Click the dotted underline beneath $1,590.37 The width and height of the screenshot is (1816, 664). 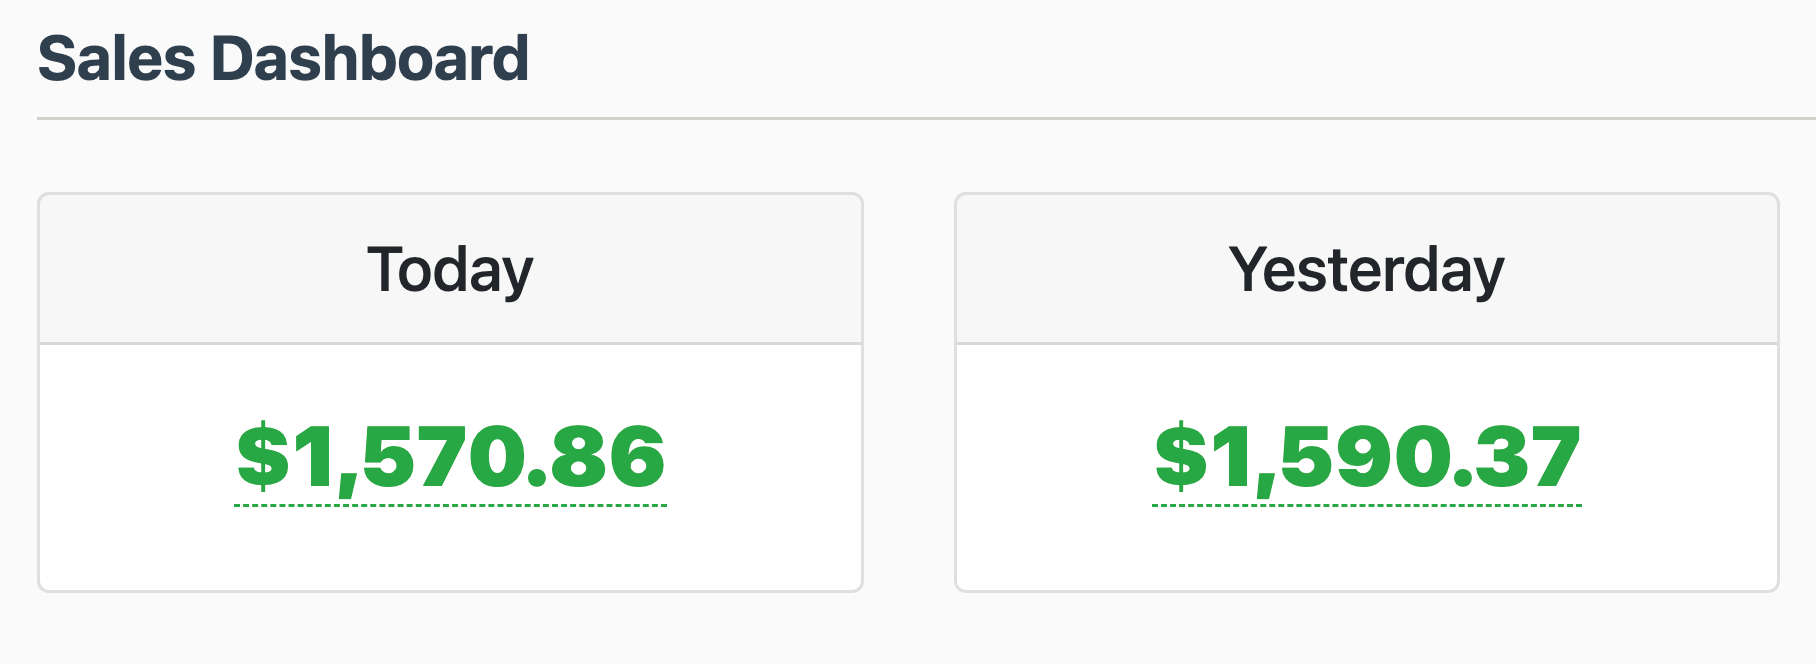[x=1367, y=505]
